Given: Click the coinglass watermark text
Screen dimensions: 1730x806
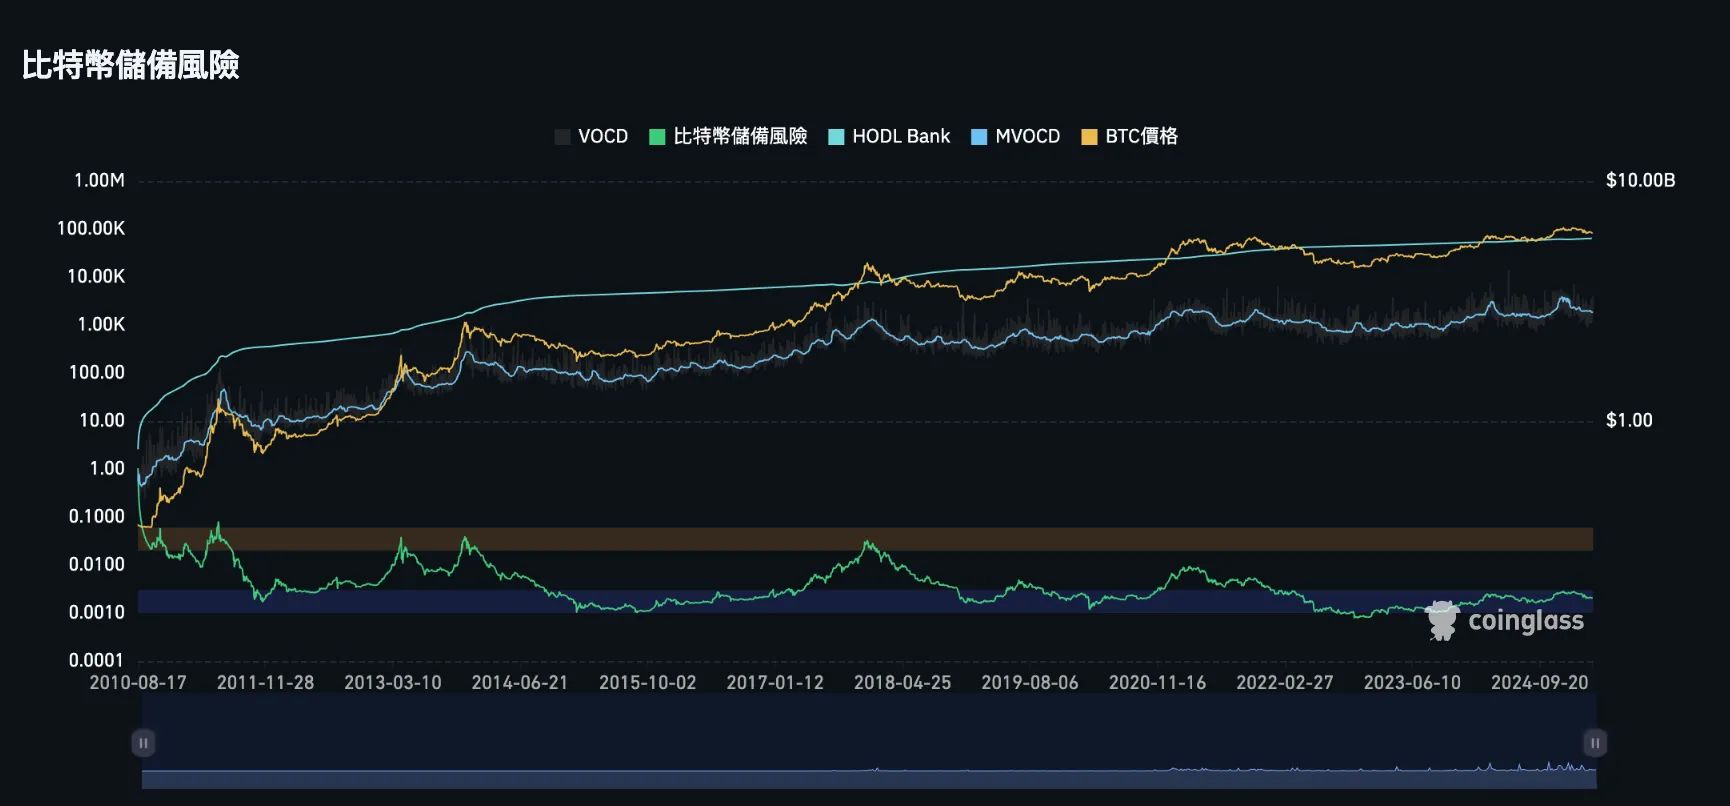Looking at the screenshot, I should [x=1525, y=621].
